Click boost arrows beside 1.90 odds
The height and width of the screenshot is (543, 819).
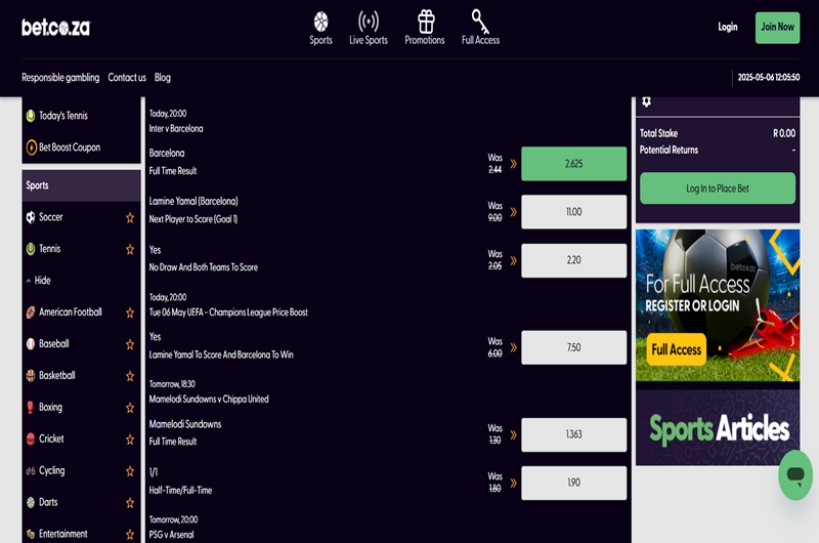[513, 482]
